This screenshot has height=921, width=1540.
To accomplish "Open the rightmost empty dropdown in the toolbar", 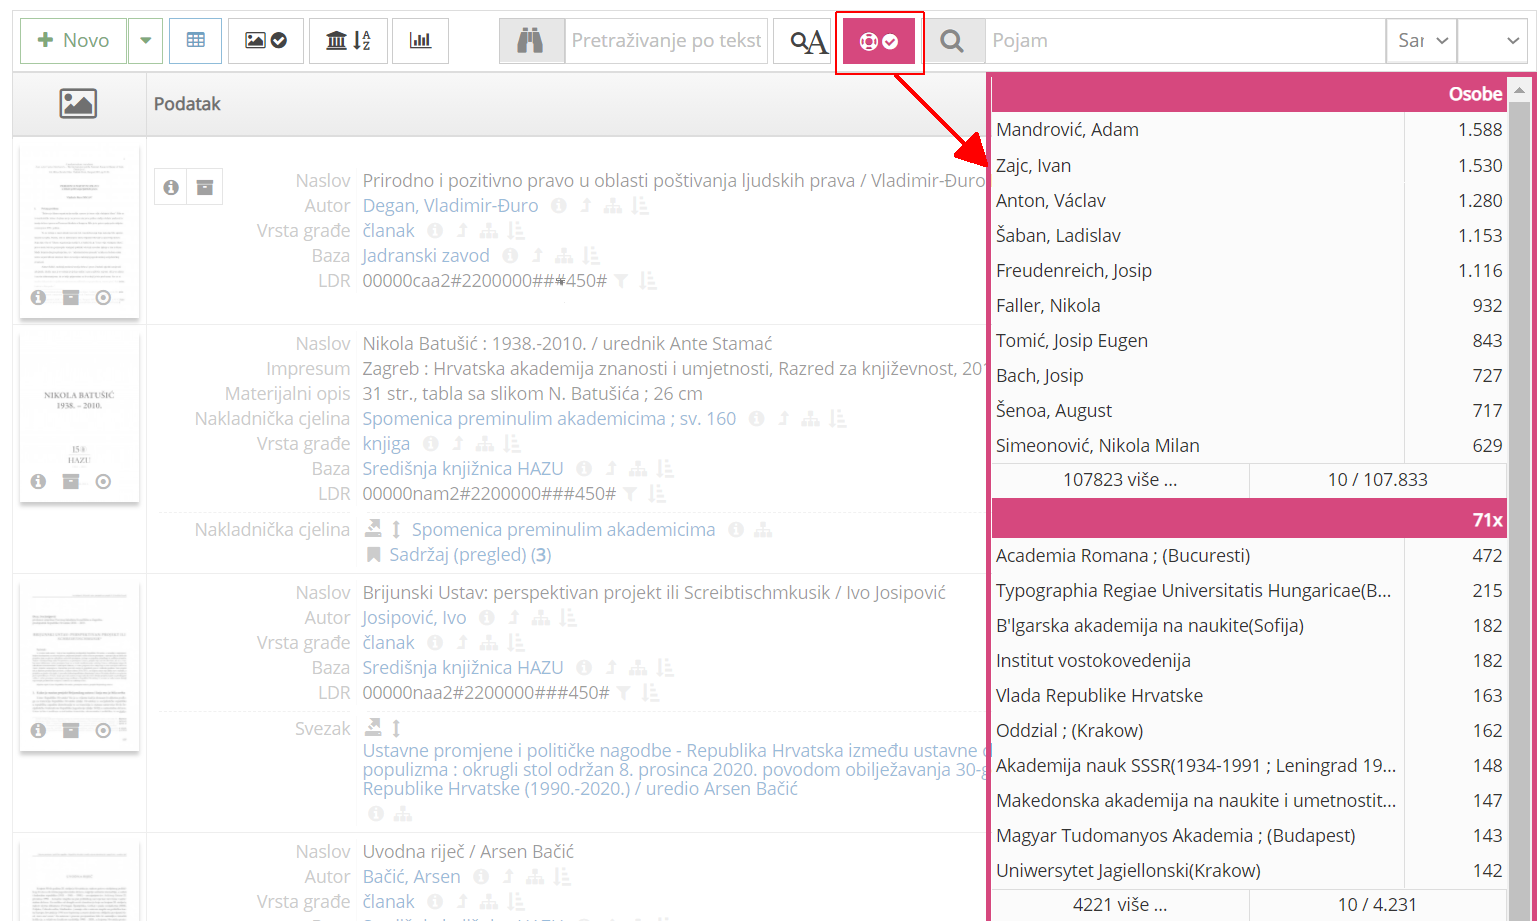I will (1492, 40).
